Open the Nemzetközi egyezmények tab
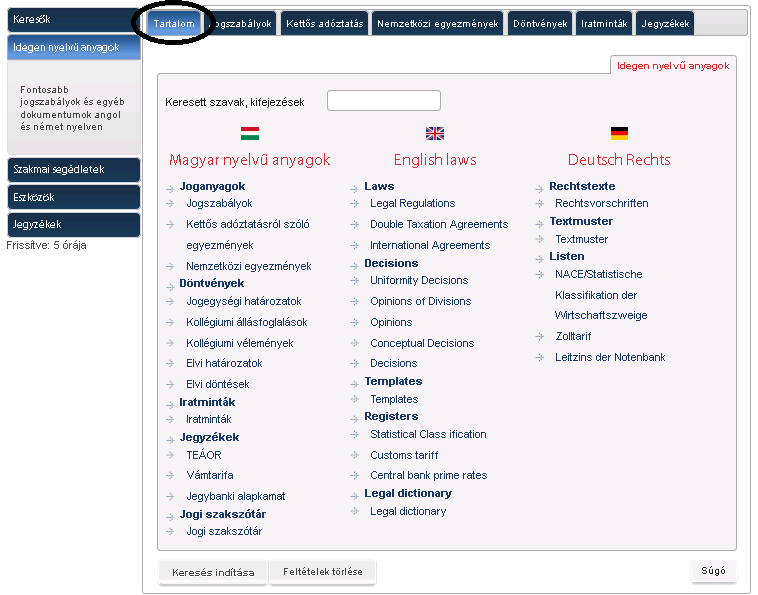The width and height of the screenshot is (758, 595). point(437,23)
